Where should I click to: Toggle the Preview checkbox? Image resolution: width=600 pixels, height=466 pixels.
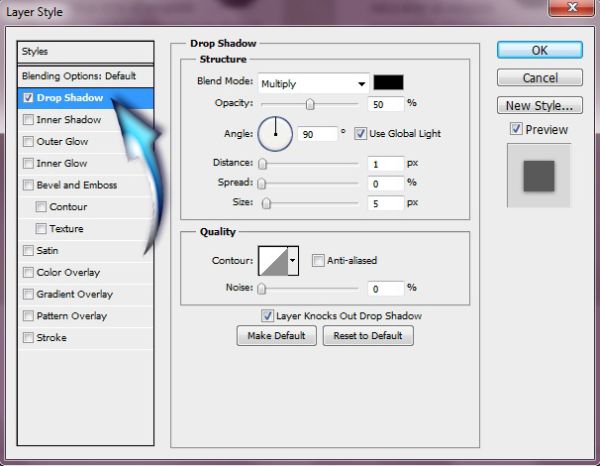tap(516, 129)
